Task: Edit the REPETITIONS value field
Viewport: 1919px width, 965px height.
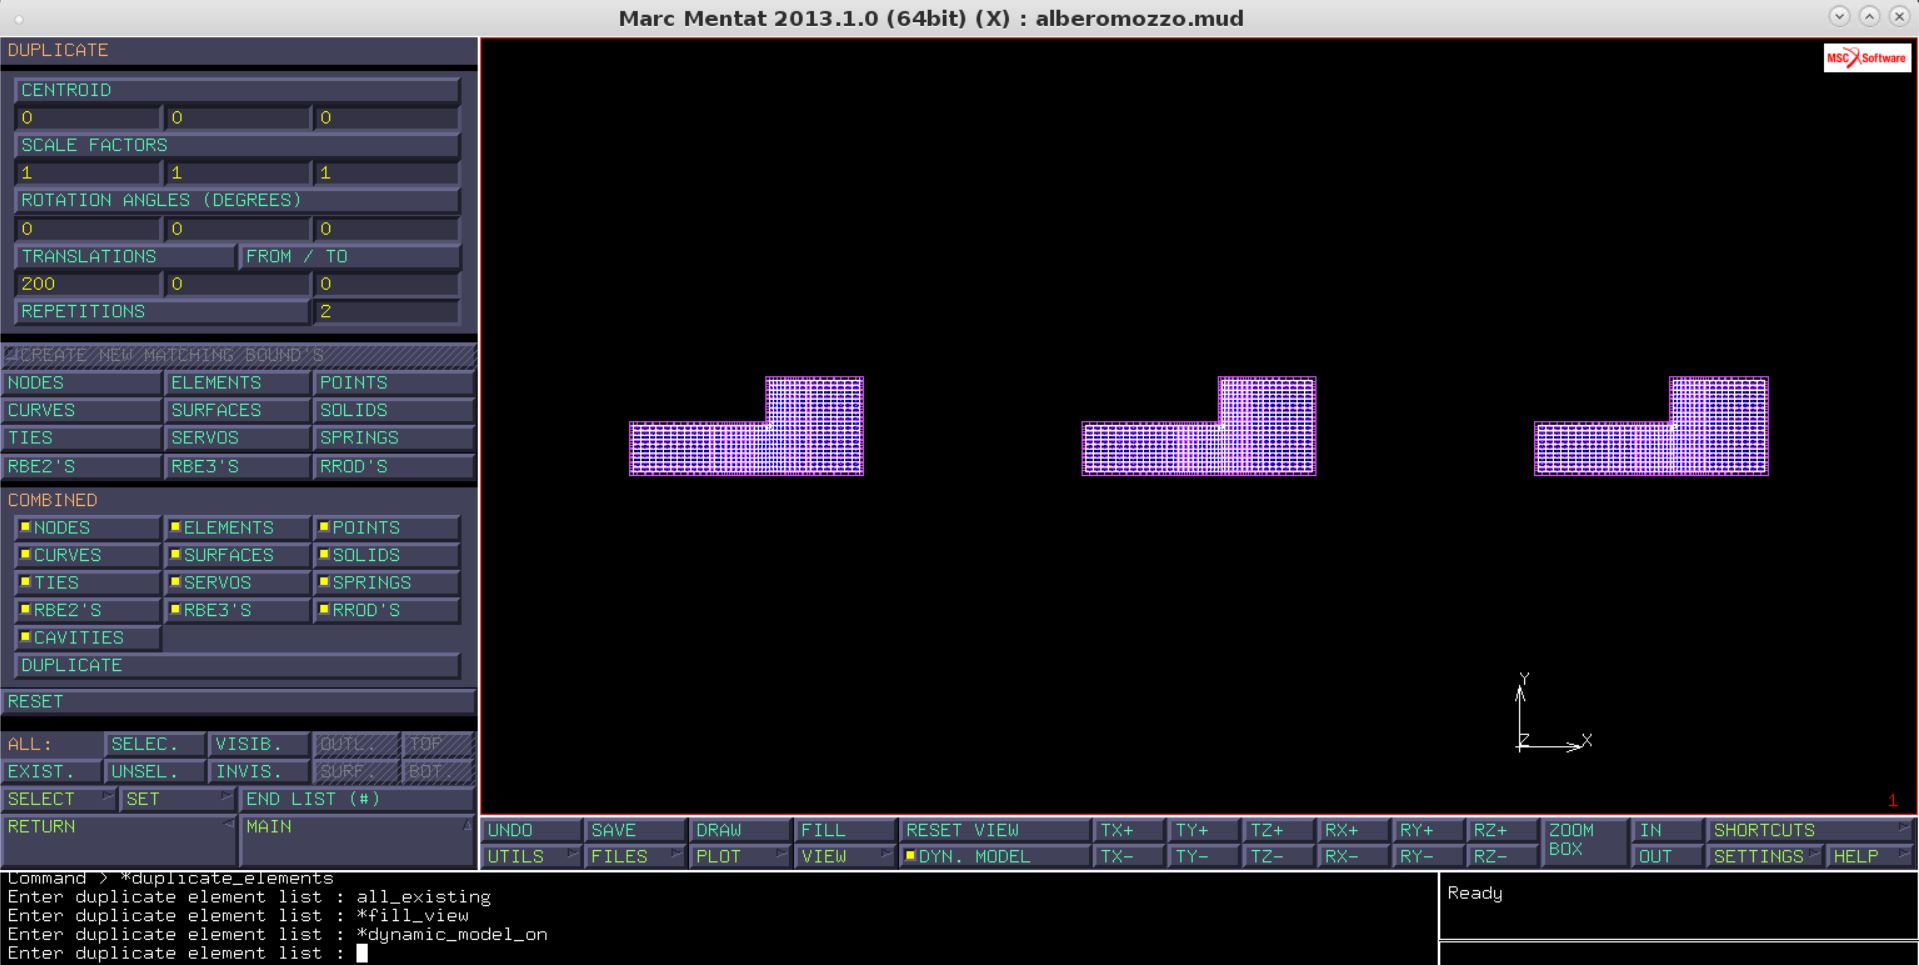Action: [x=386, y=312]
